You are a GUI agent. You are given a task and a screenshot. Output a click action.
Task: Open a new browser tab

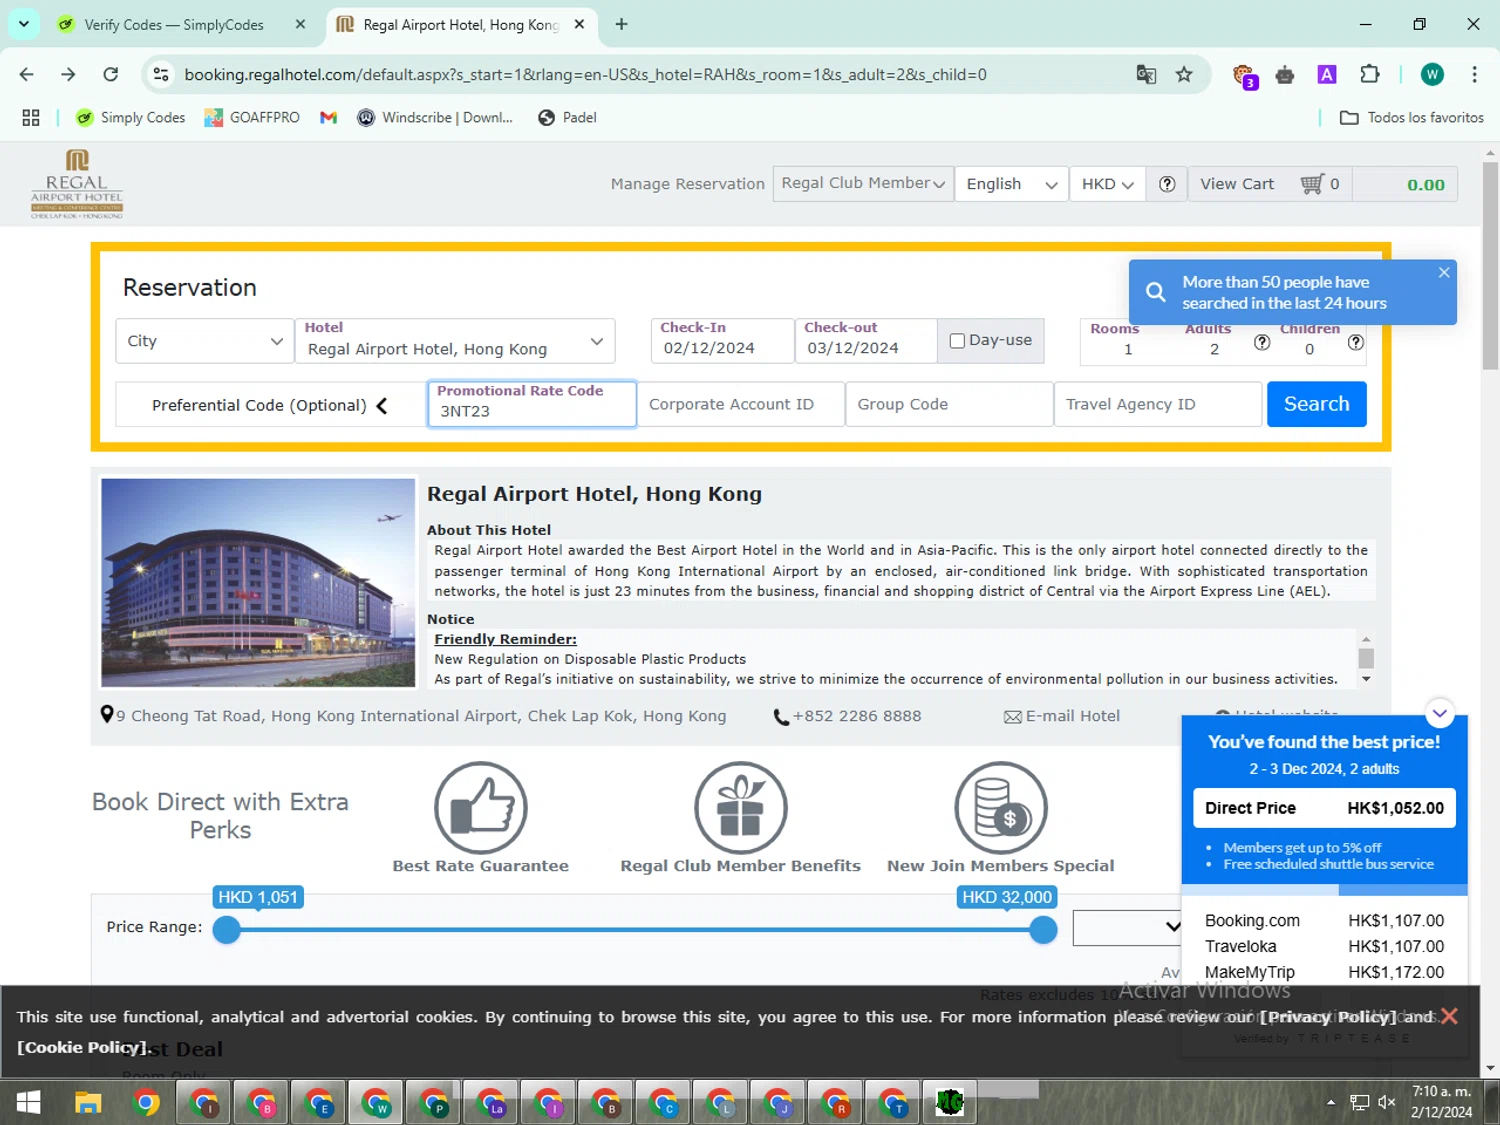pos(621,24)
